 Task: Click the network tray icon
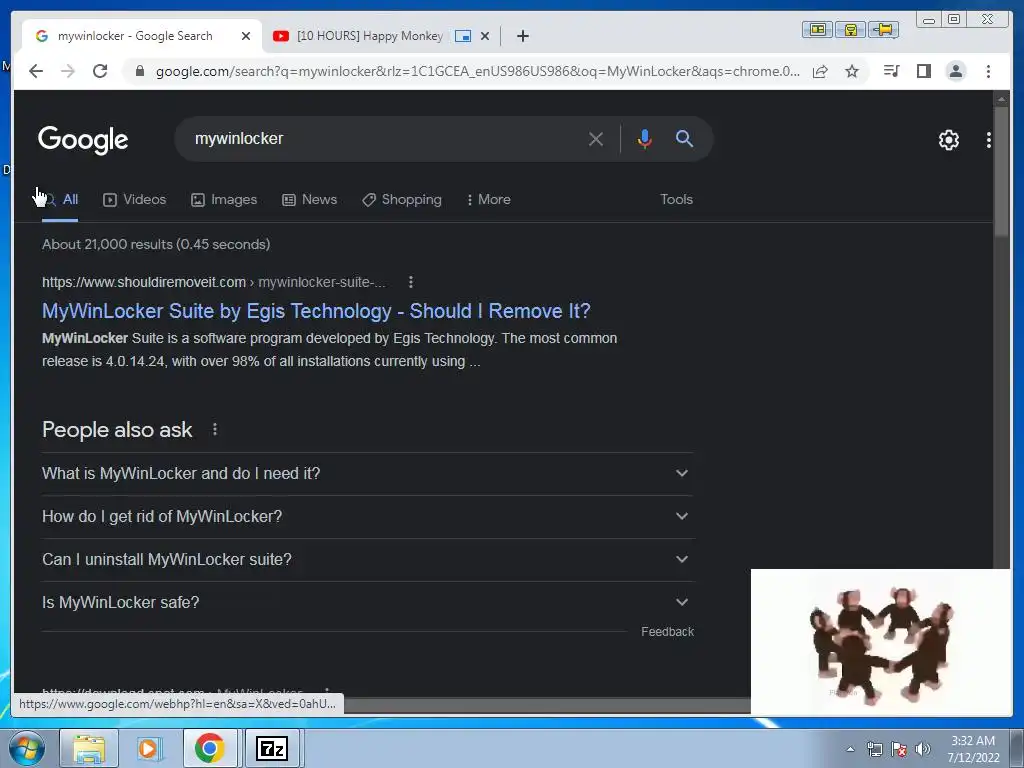pyautogui.click(x=874, y=749)
